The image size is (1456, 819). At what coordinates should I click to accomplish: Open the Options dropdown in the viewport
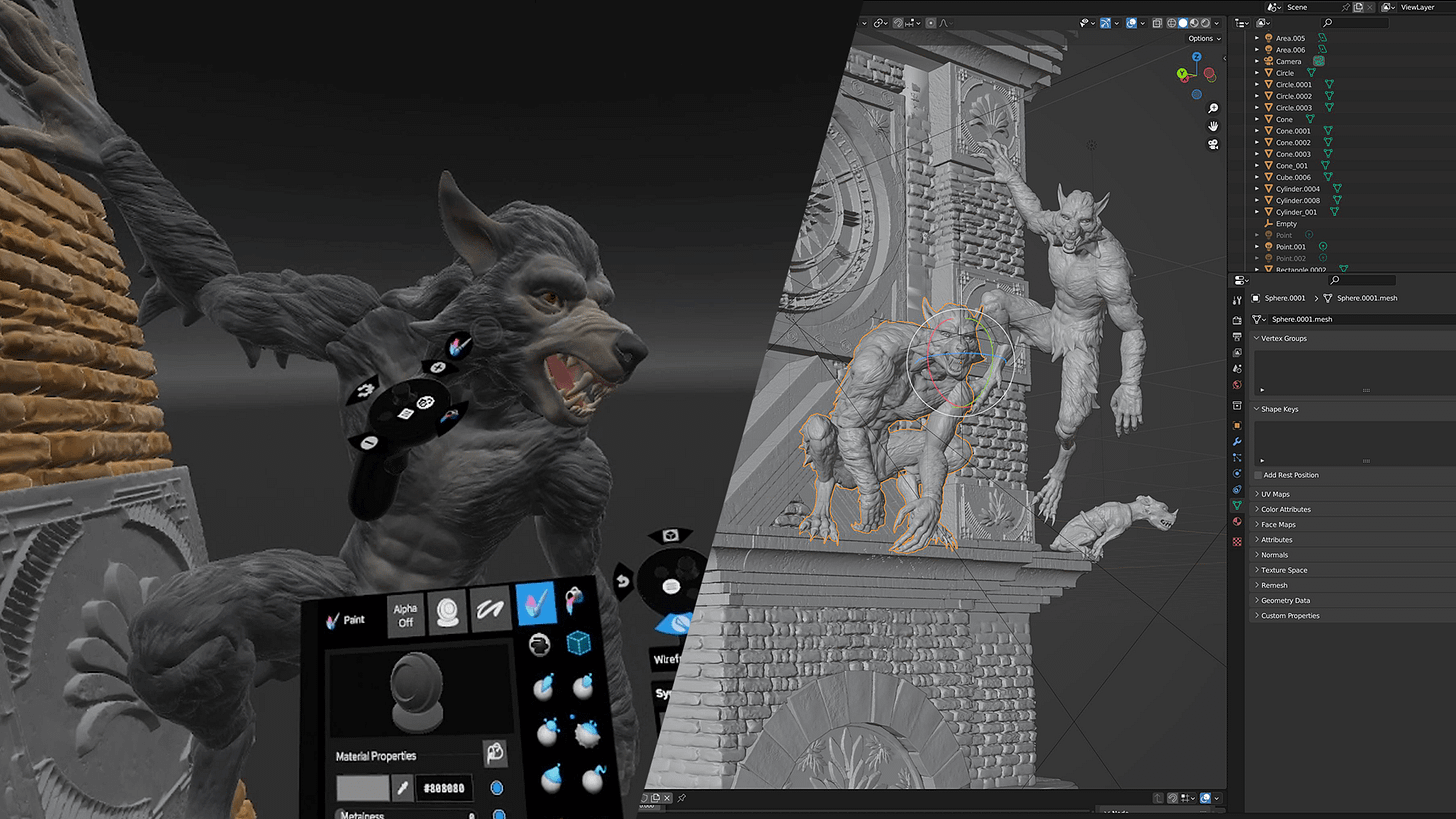pos(1204,38)
